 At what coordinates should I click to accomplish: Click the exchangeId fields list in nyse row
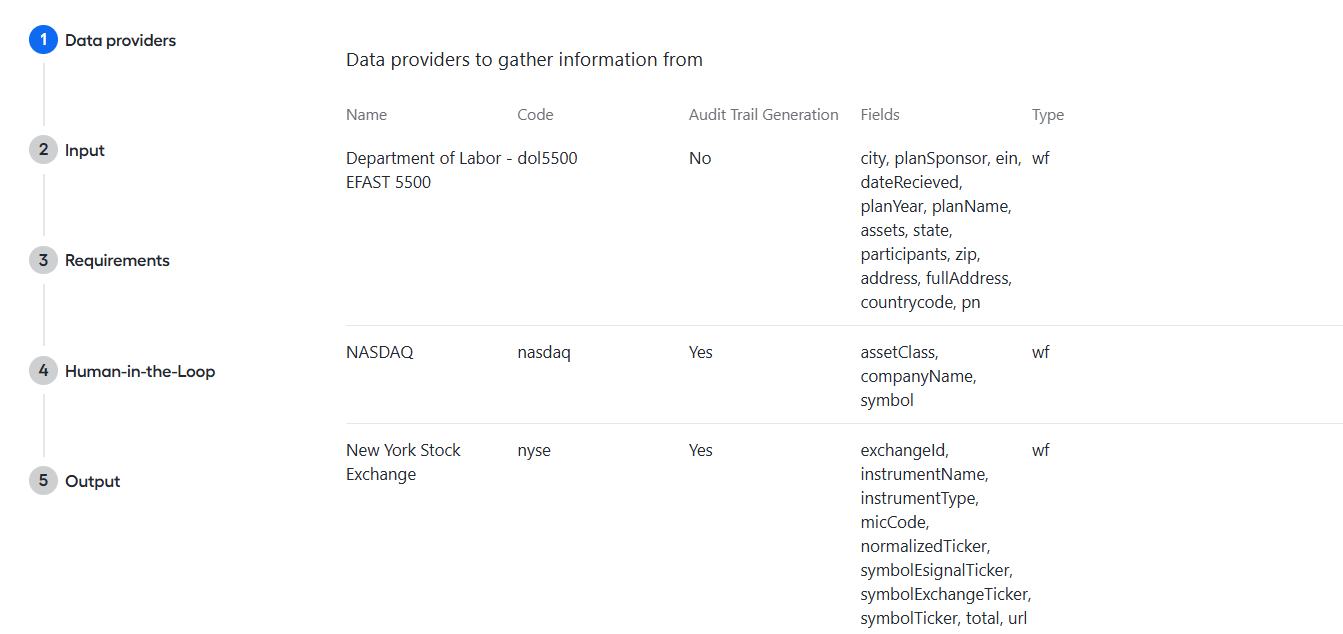click(946, 534)
